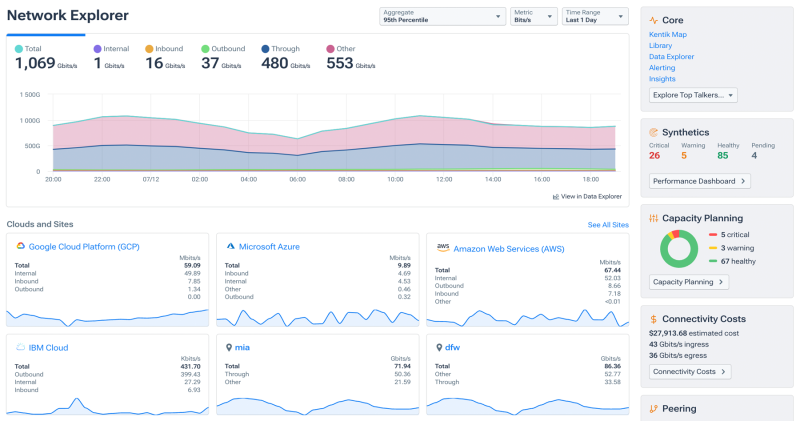Click the Through 480 Gbits/s value
The width and height of the screenshot is (800, 421).
click(x=286, y=63)
